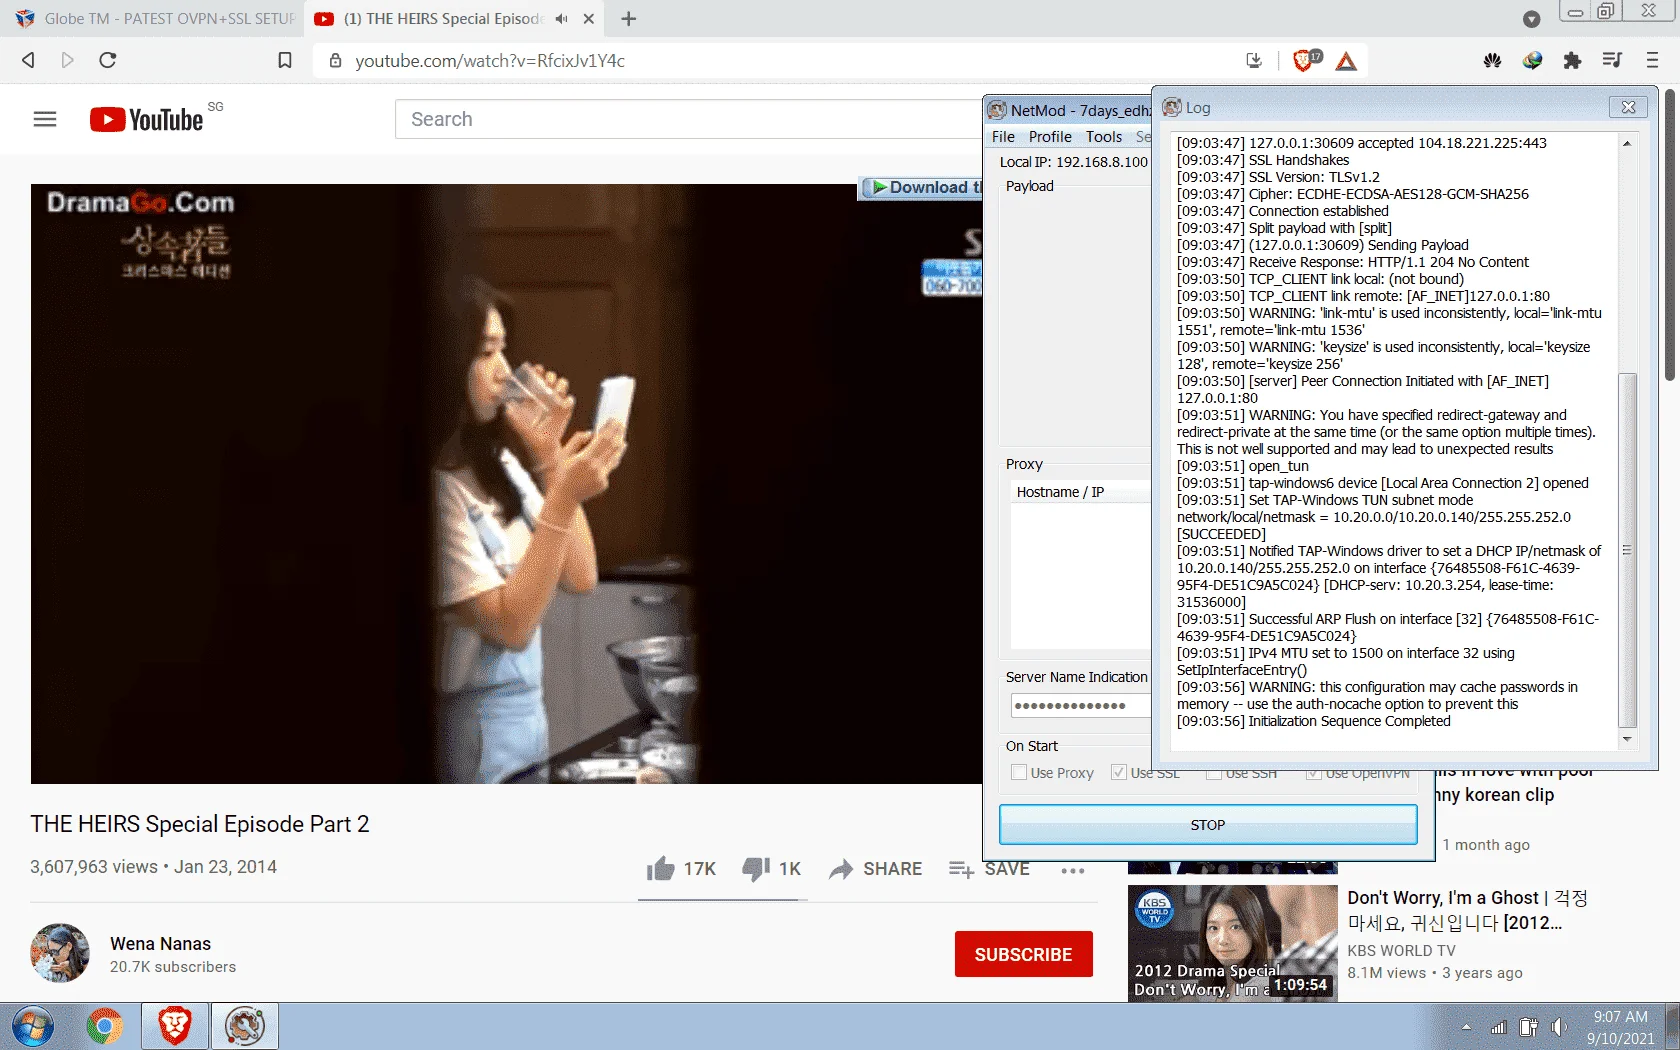The height and width of the screenshot is (1050, 1680).
Task: Go to the YouTube home logo
Action: [147, 120]
